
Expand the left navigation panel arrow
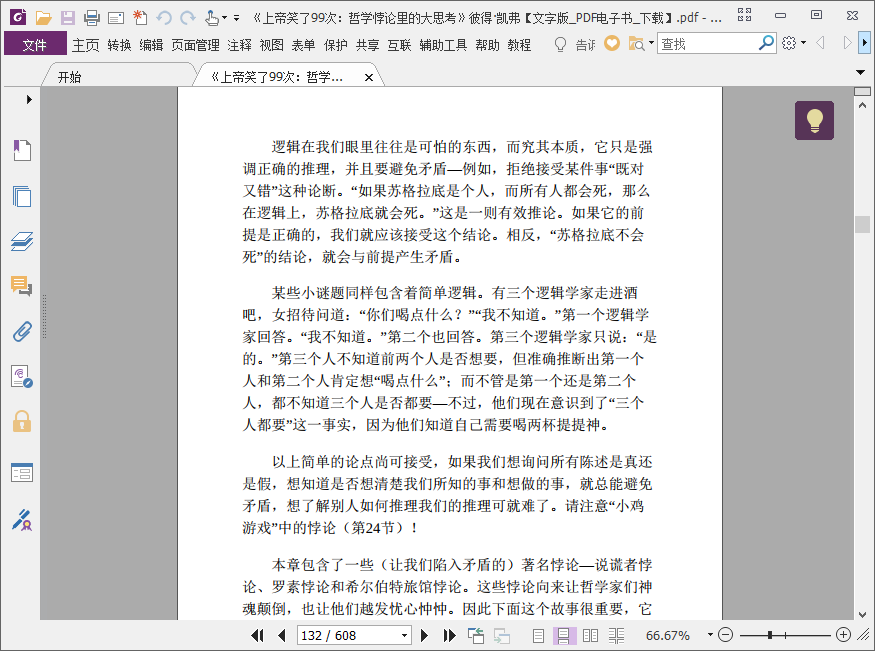(x=29, y=99)
